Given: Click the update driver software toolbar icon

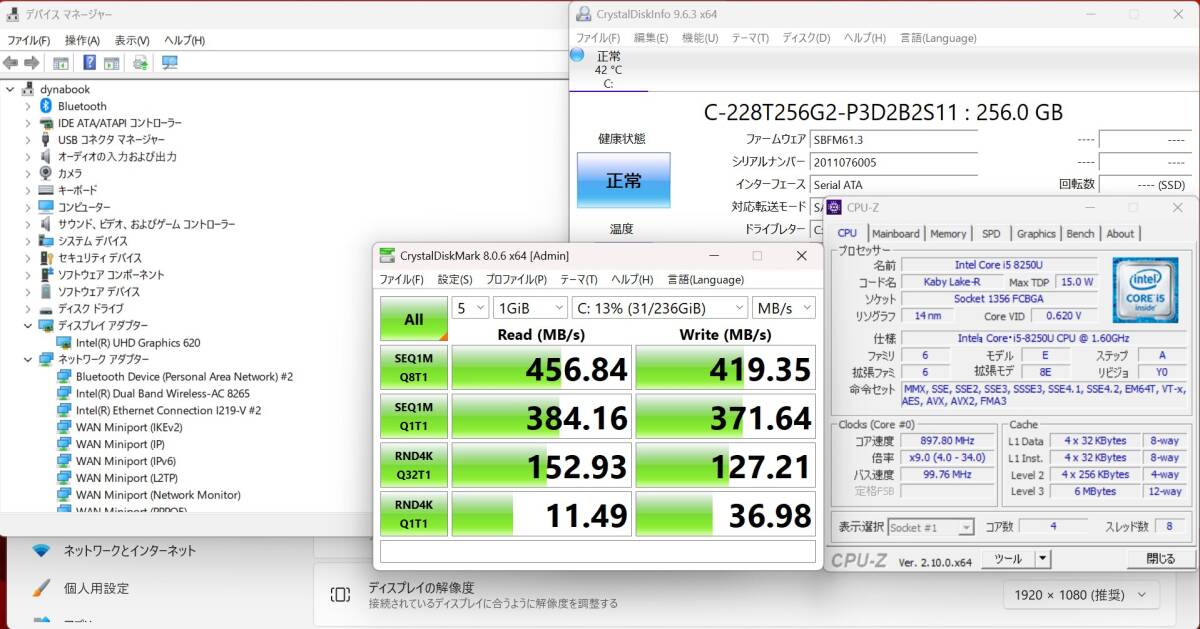Looking at the screenshot, I should pos(140,62).
